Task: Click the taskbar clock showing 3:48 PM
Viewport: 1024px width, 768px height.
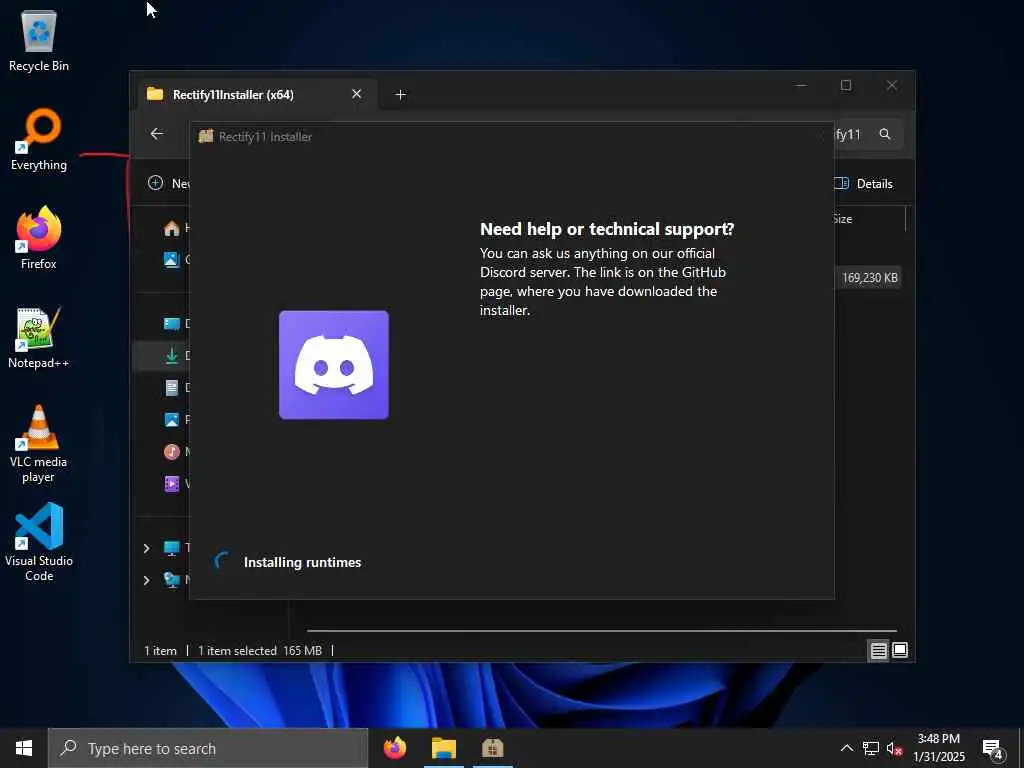Action: tap(938, 748)
